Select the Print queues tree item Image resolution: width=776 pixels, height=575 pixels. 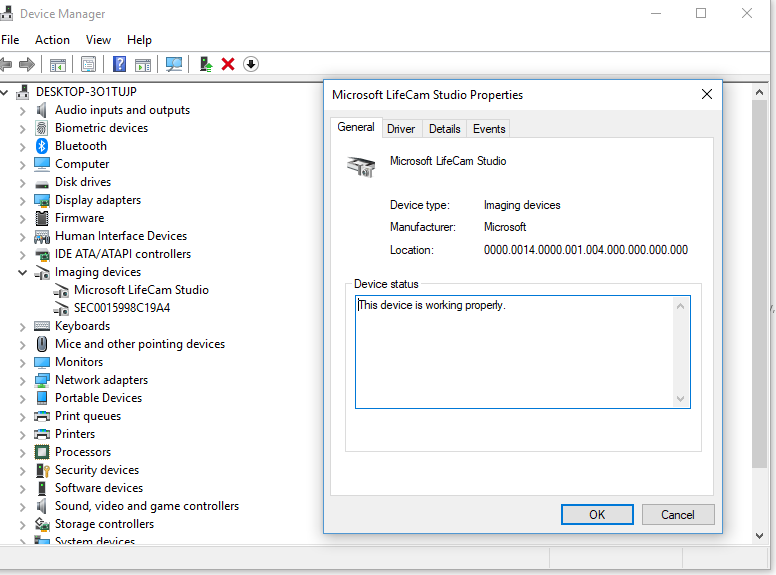(x=88, y=416)
